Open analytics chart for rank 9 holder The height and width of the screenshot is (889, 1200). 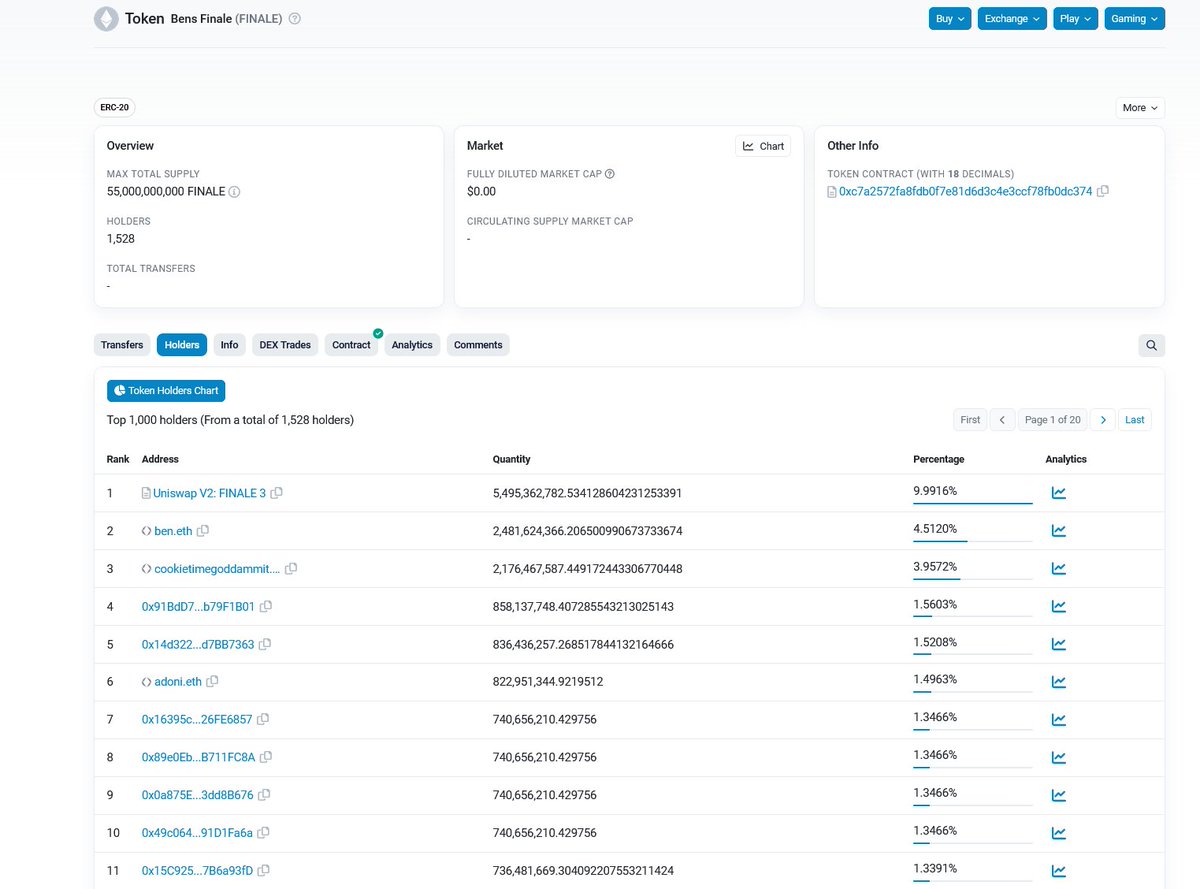1058,796
